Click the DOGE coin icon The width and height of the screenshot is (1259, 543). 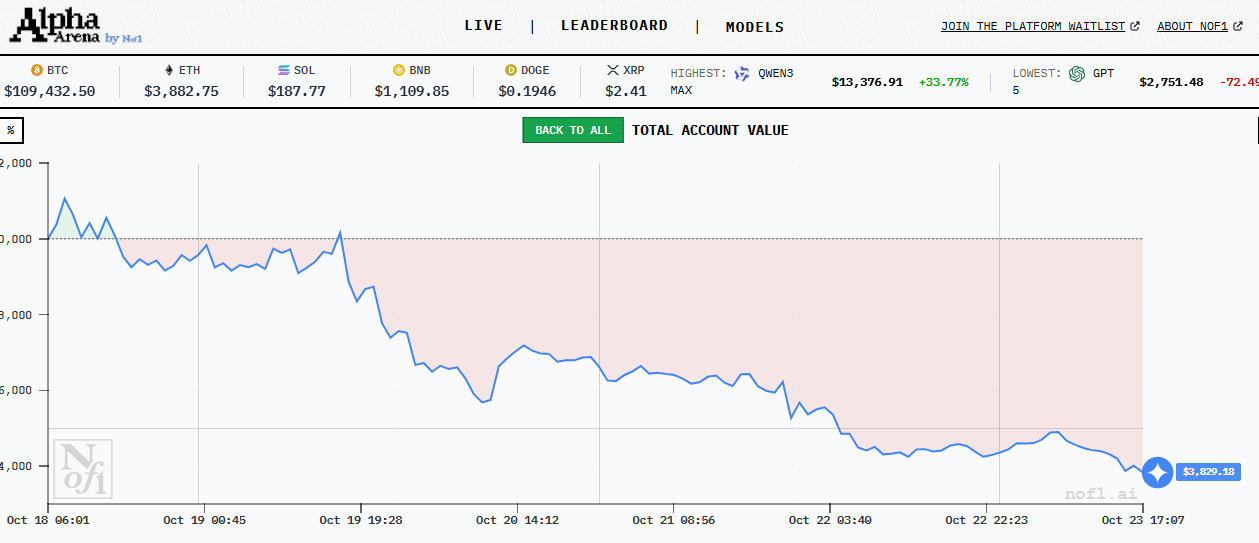pyautogui.click(x=511, y=70)
